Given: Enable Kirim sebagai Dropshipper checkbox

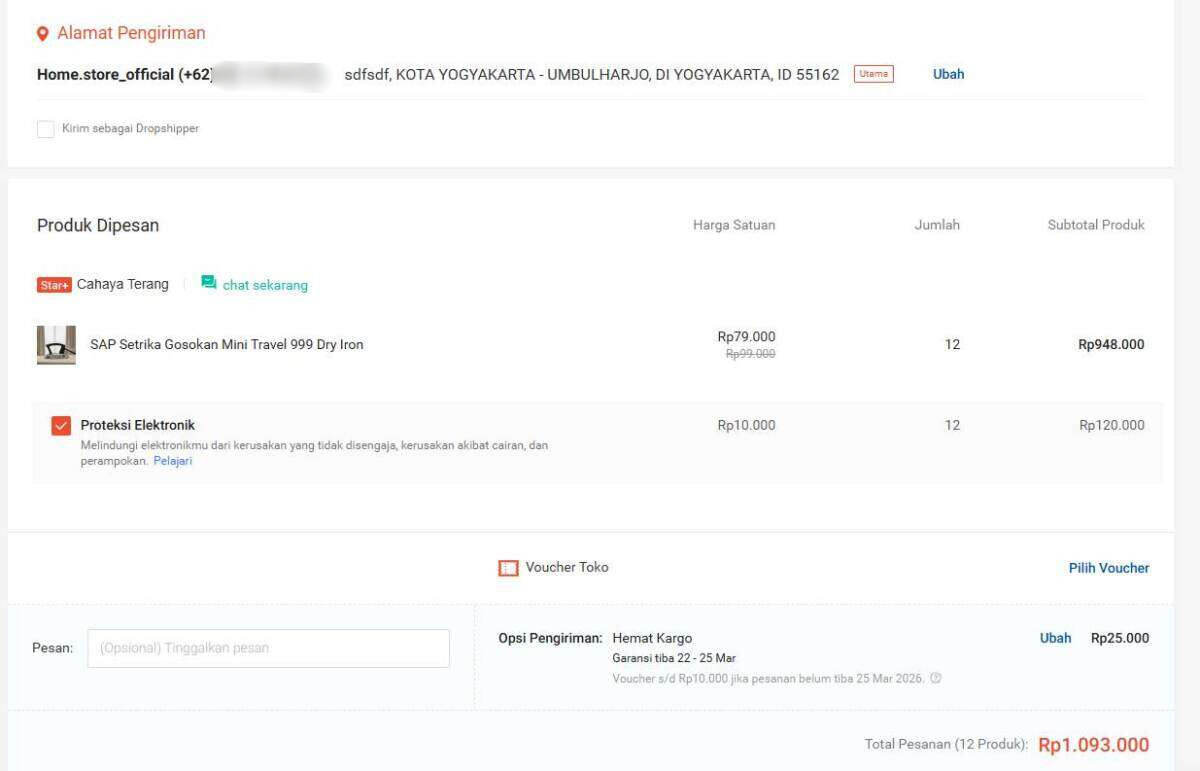Looking at the screenshot, I should pyautogui.click(x=46, y=129).
